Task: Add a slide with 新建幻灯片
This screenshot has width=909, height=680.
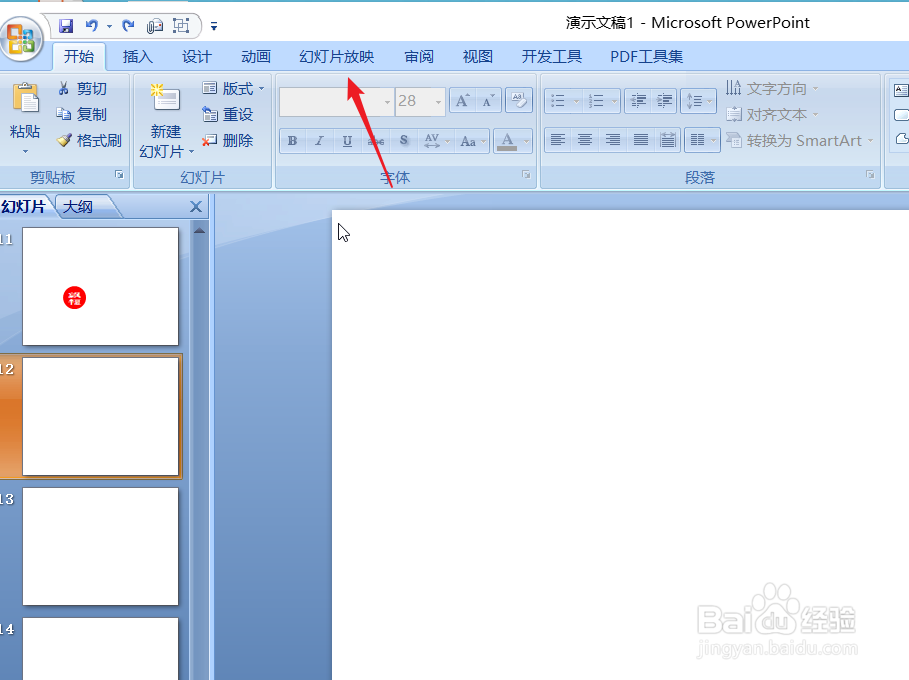Action: coord(166,121)
